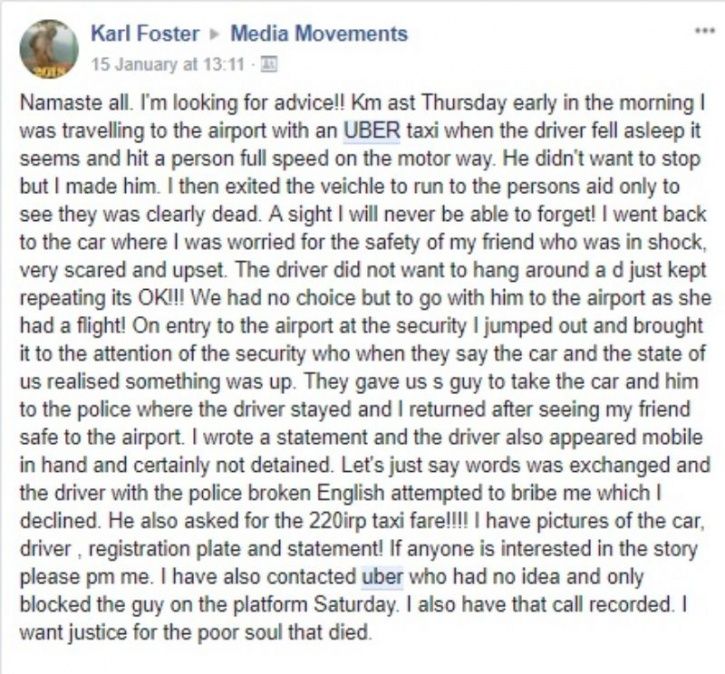Screen dimensions: 725x674
Task: Click the phrase 'registration plate' in the post
Action: point(164,549)
